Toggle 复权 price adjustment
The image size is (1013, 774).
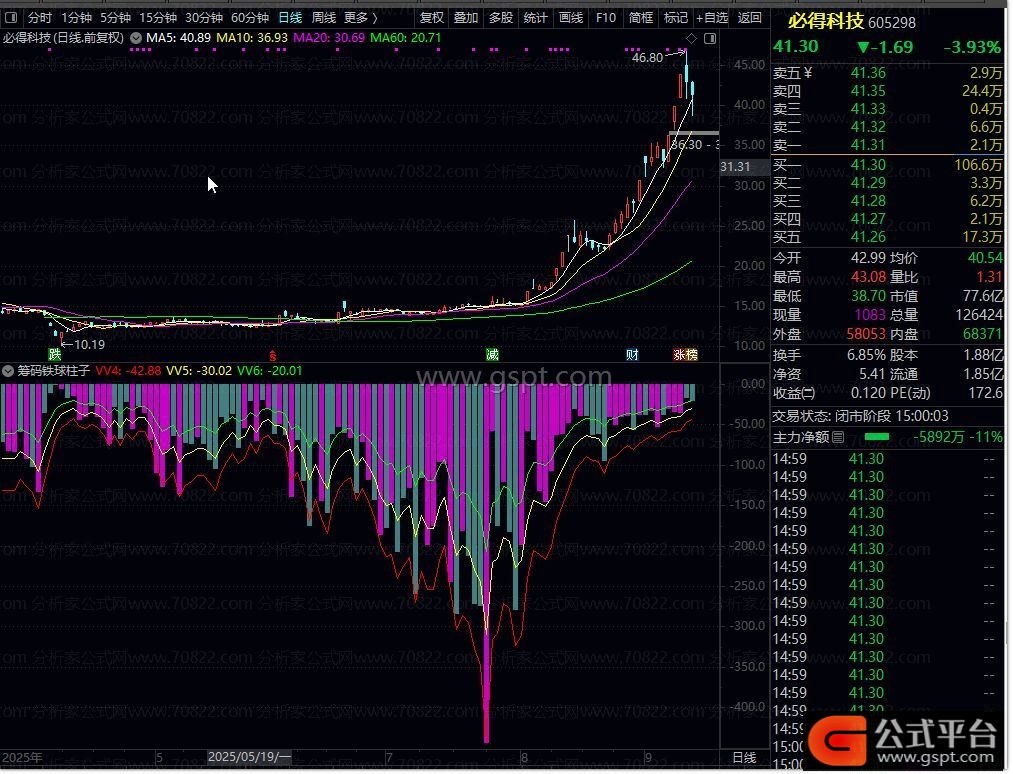[432, 18]
